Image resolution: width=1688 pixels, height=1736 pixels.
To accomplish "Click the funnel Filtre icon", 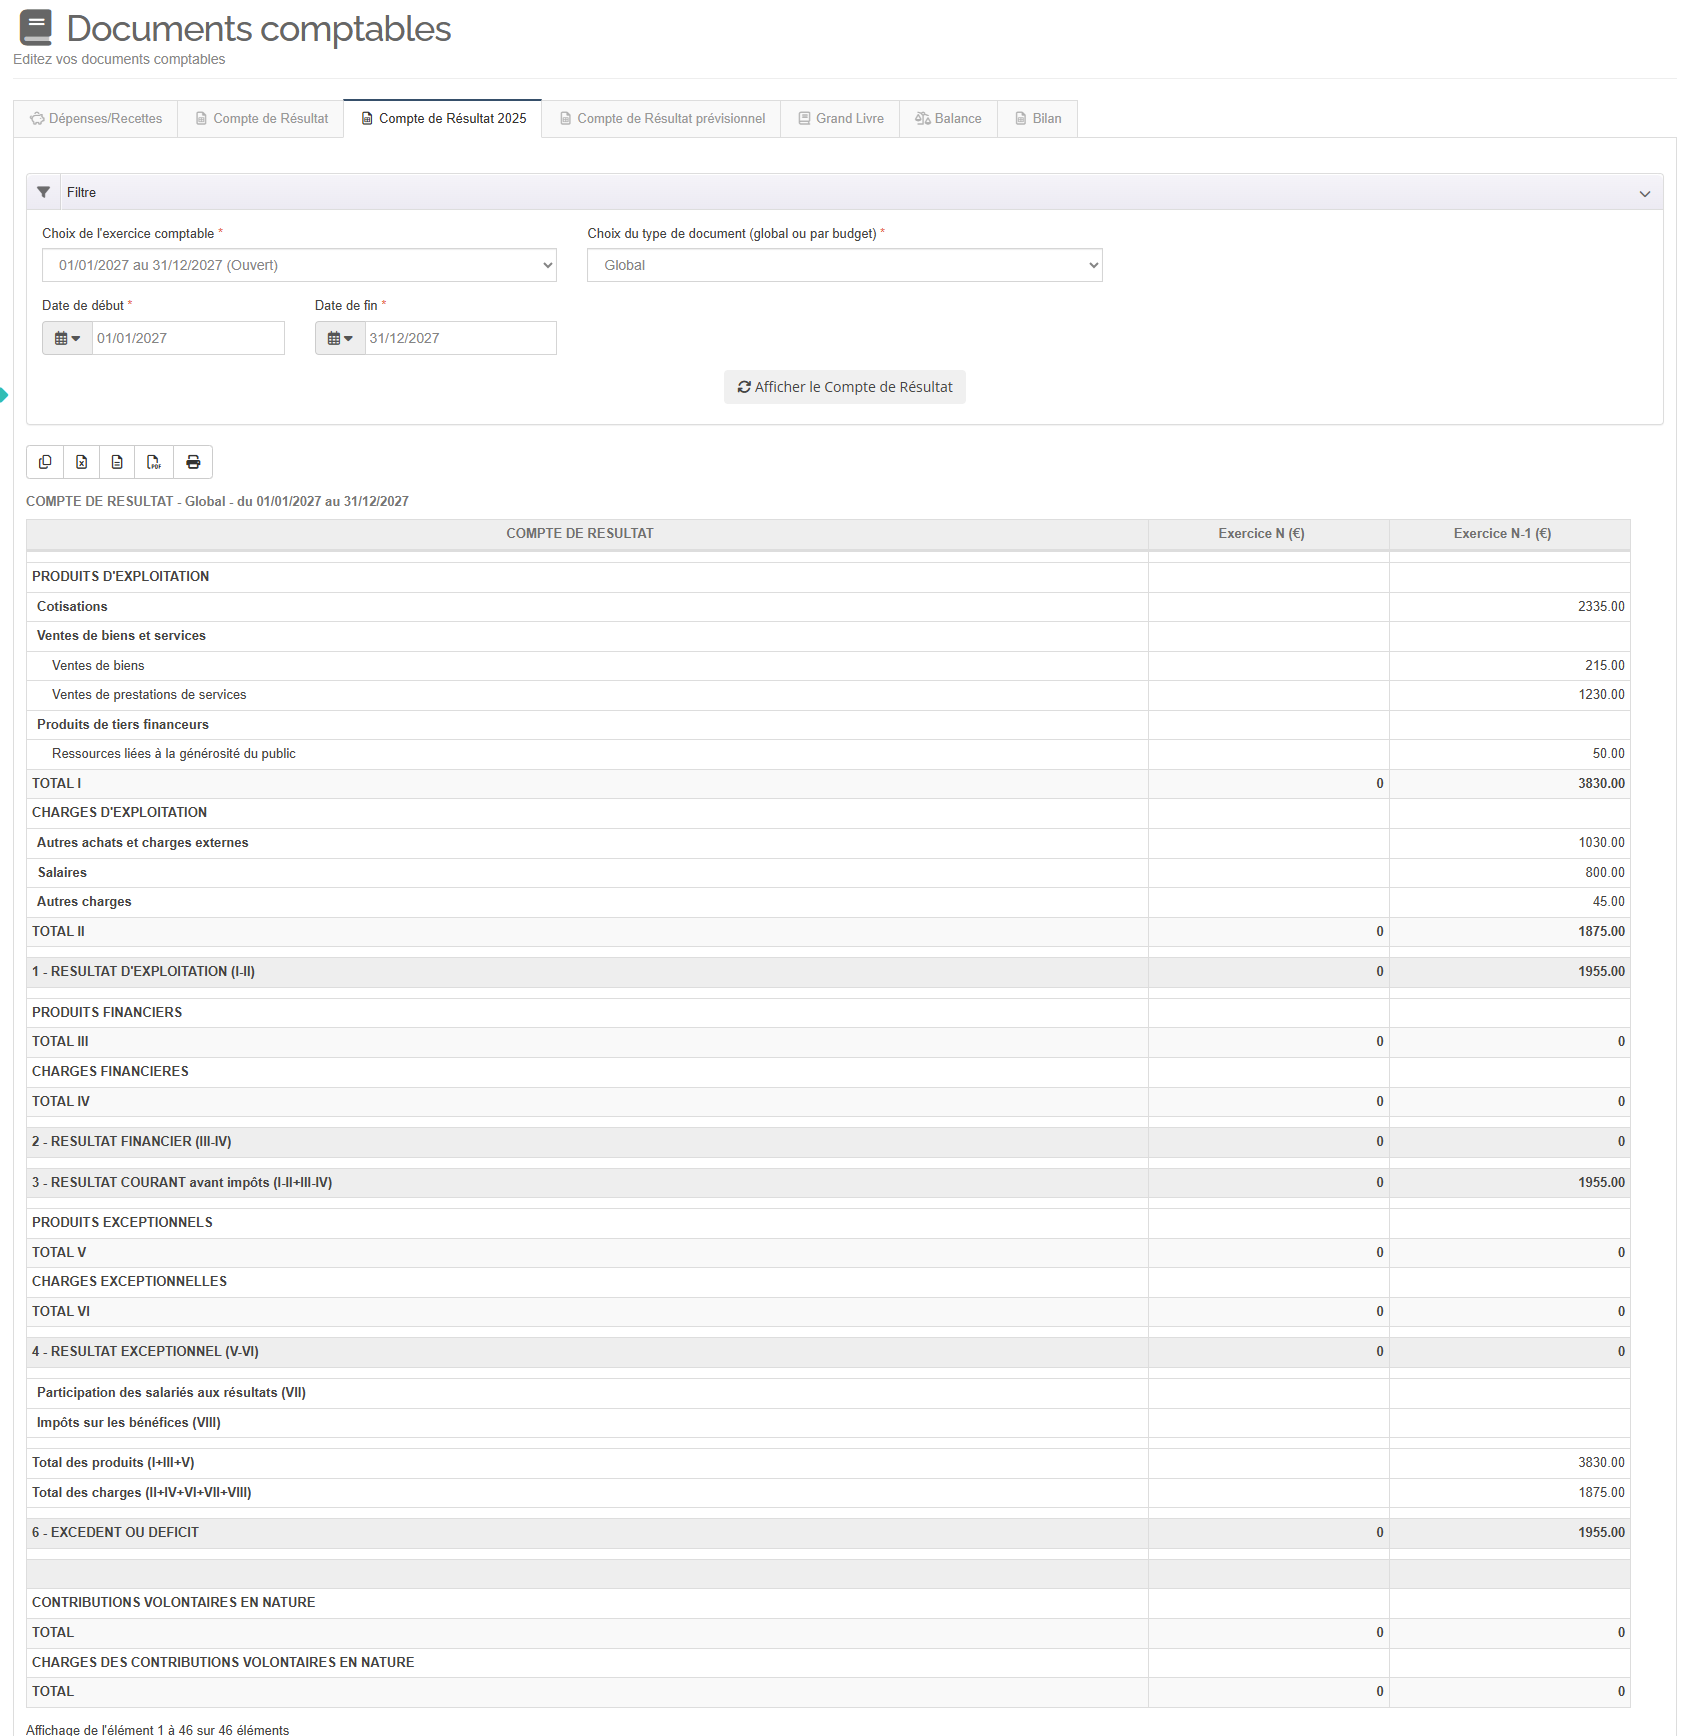I will pos(44,192).
